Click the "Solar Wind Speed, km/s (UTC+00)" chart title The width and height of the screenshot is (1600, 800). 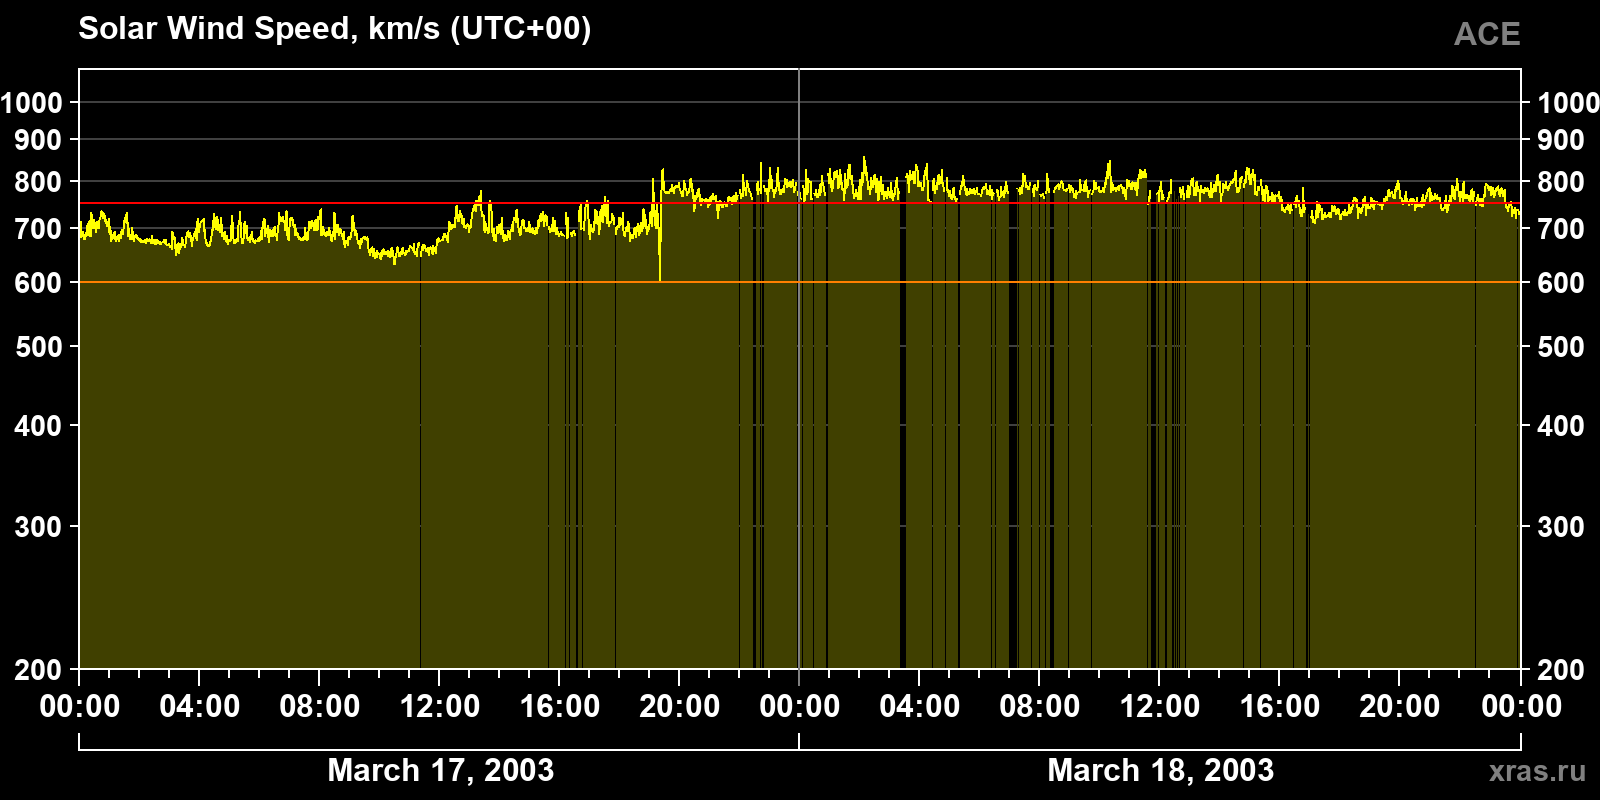click(334, 29)
